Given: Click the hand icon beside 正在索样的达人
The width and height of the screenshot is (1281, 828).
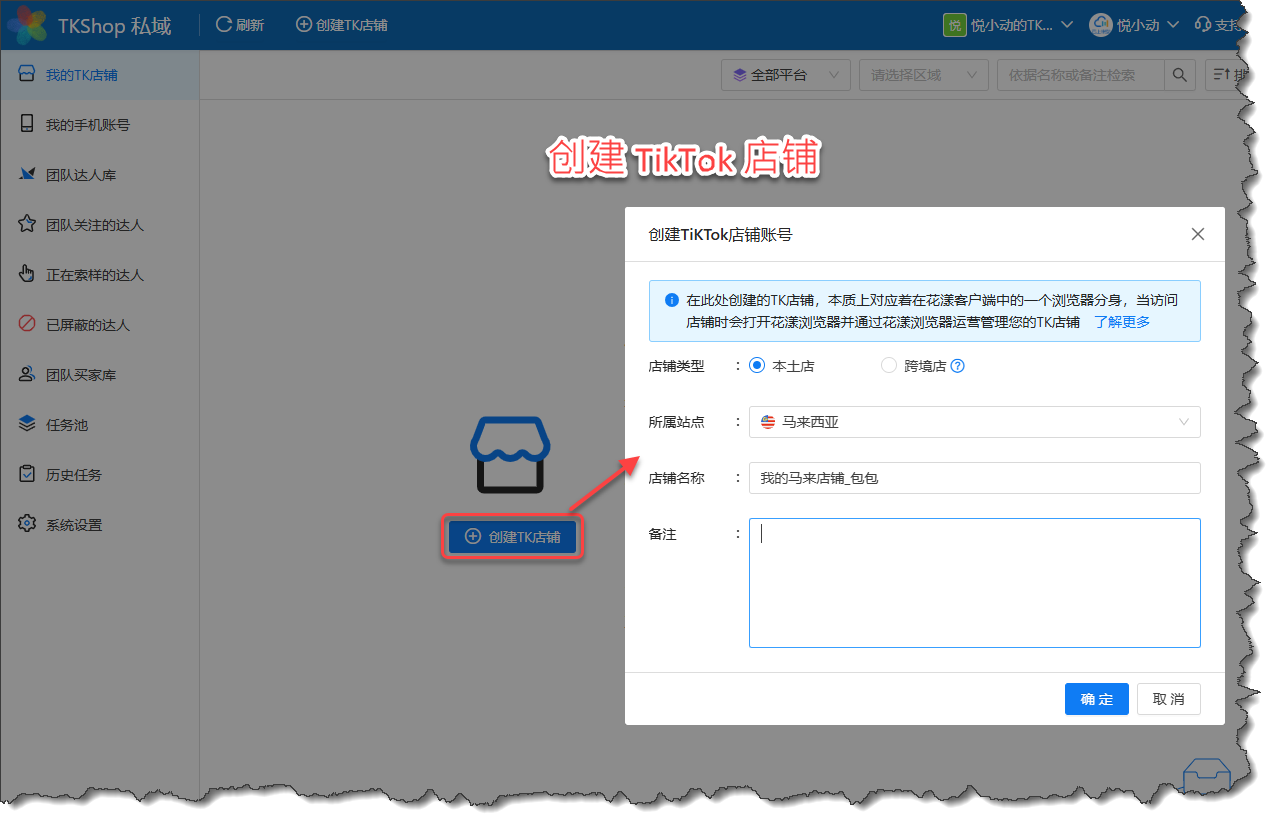Looking at the screenshot, I should pyautogui.click(x=27, y=274).
